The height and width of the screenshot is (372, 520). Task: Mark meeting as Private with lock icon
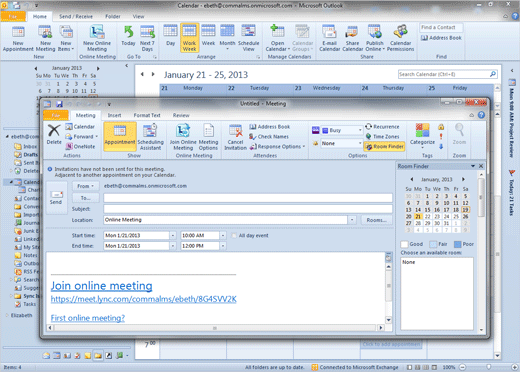441,127
